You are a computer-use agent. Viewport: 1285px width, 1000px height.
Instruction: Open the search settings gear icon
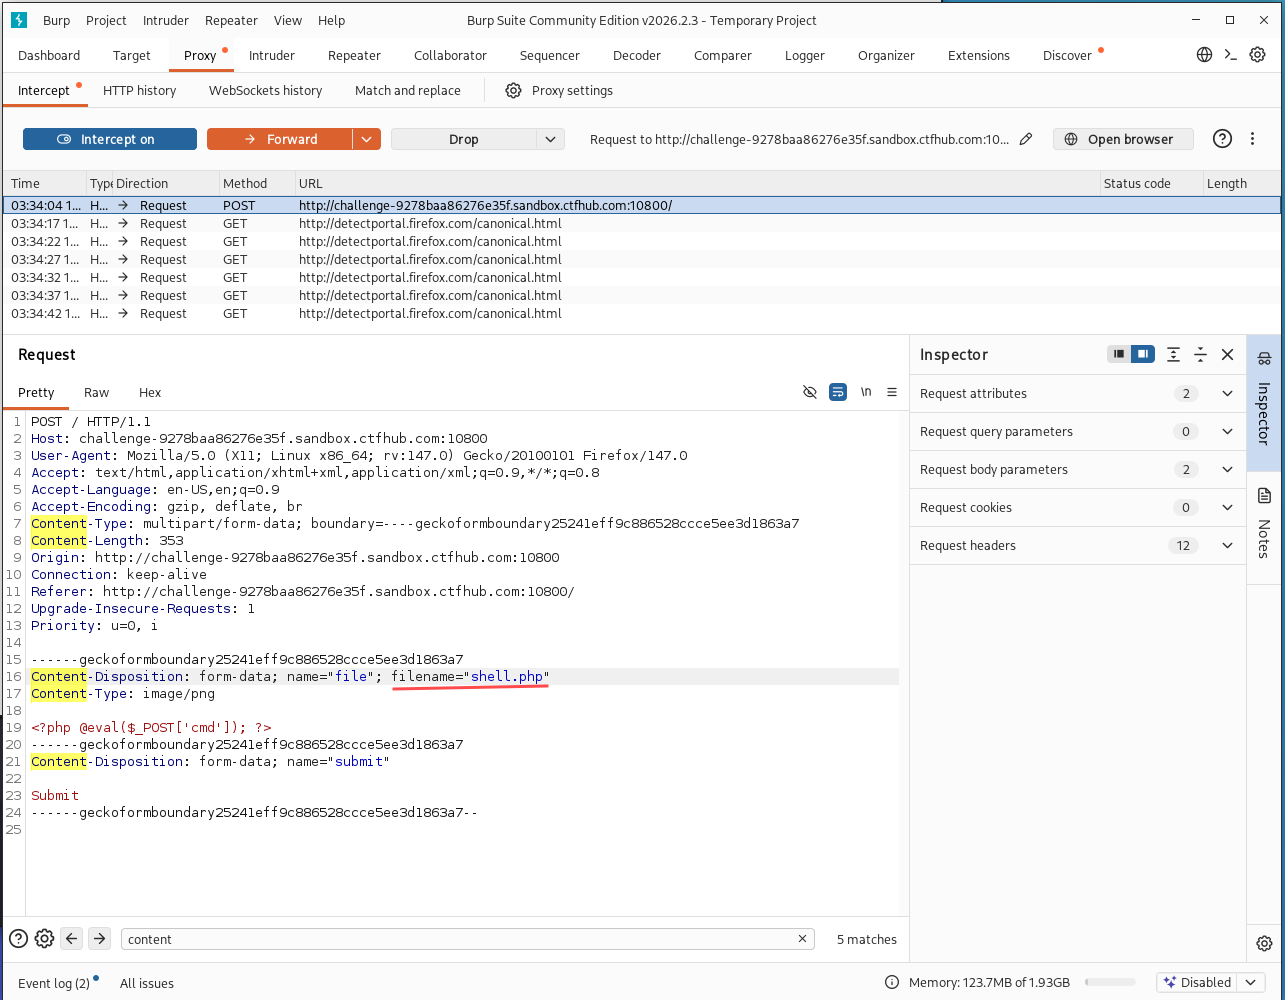tap(44, 938)
